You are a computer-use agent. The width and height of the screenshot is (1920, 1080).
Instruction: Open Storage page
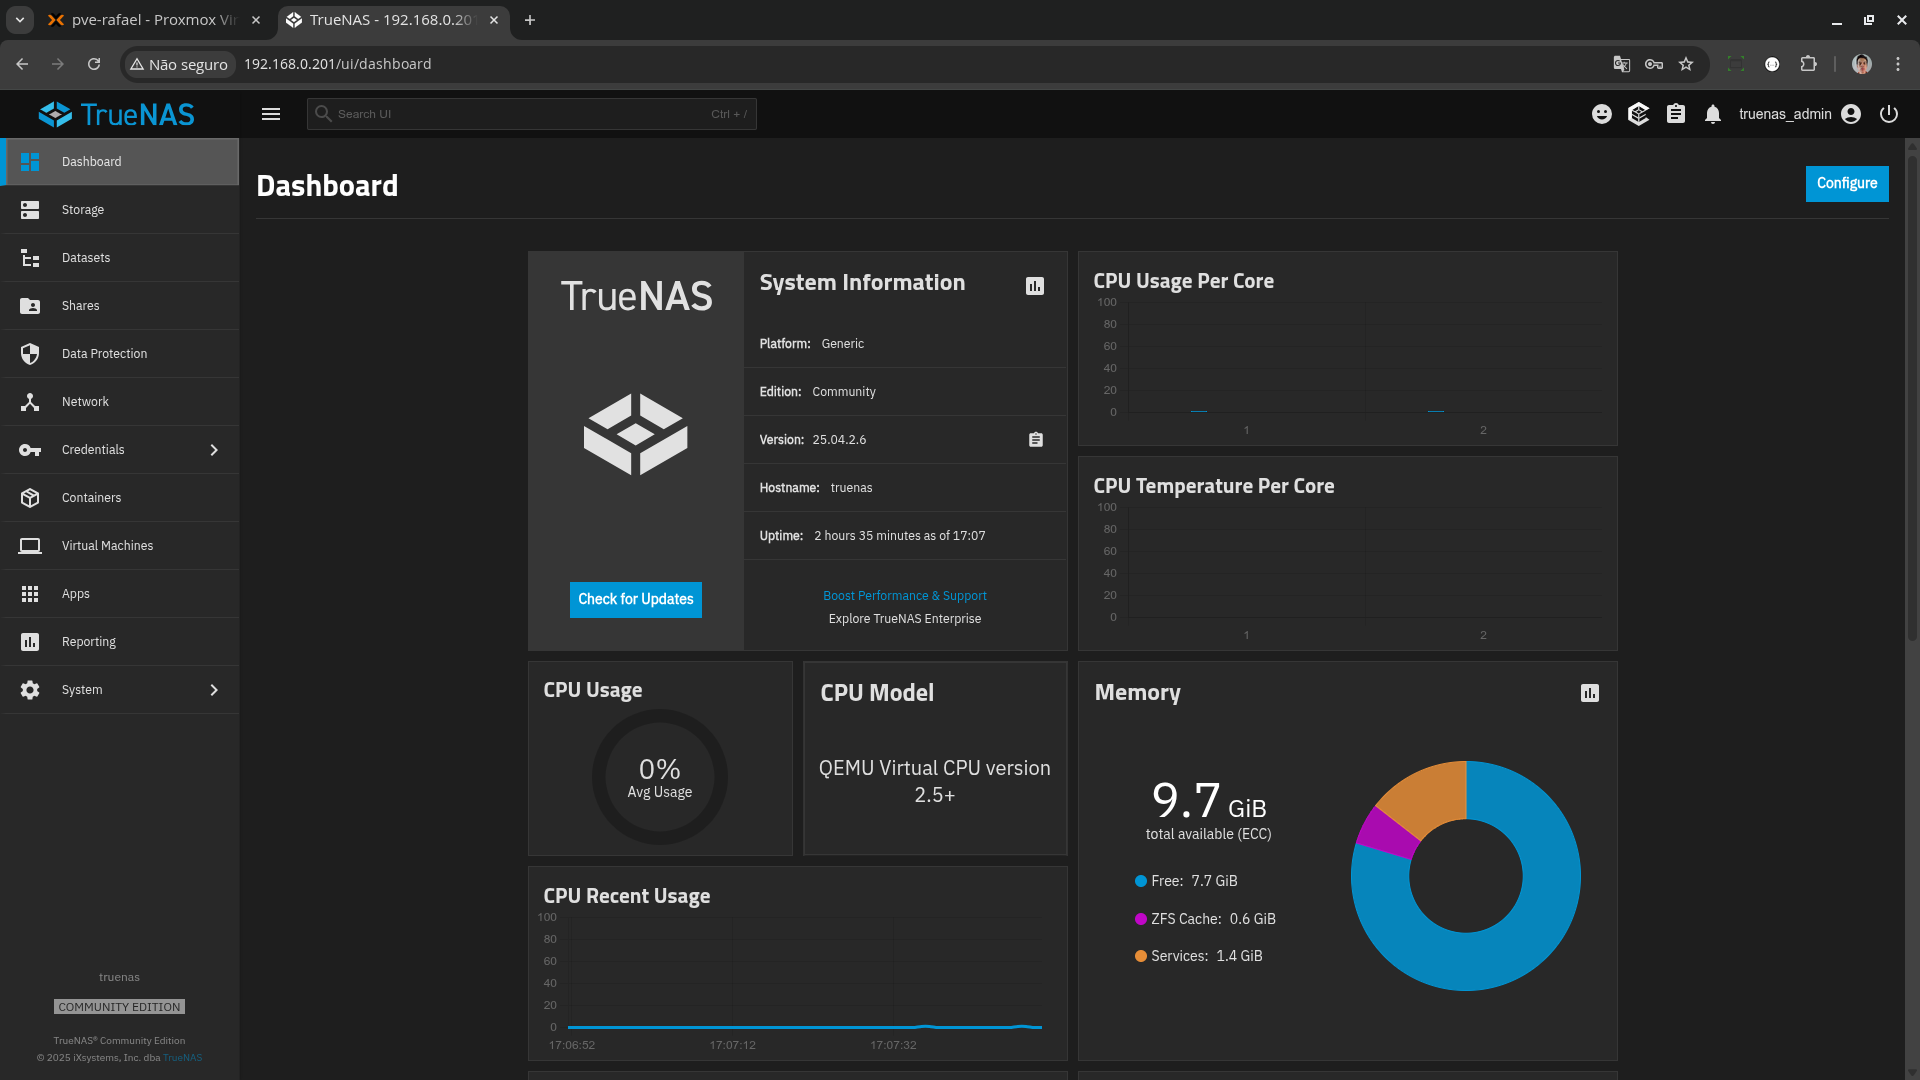(121, 210)
